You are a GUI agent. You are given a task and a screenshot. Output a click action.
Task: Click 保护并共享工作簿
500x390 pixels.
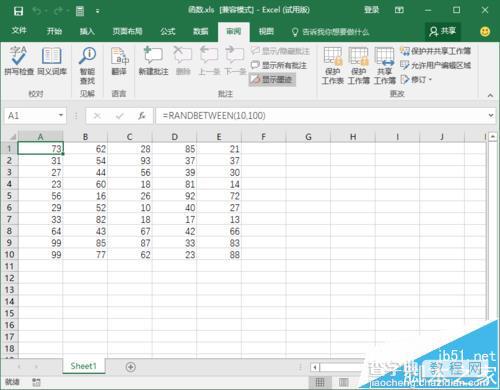tap(435, 51)
